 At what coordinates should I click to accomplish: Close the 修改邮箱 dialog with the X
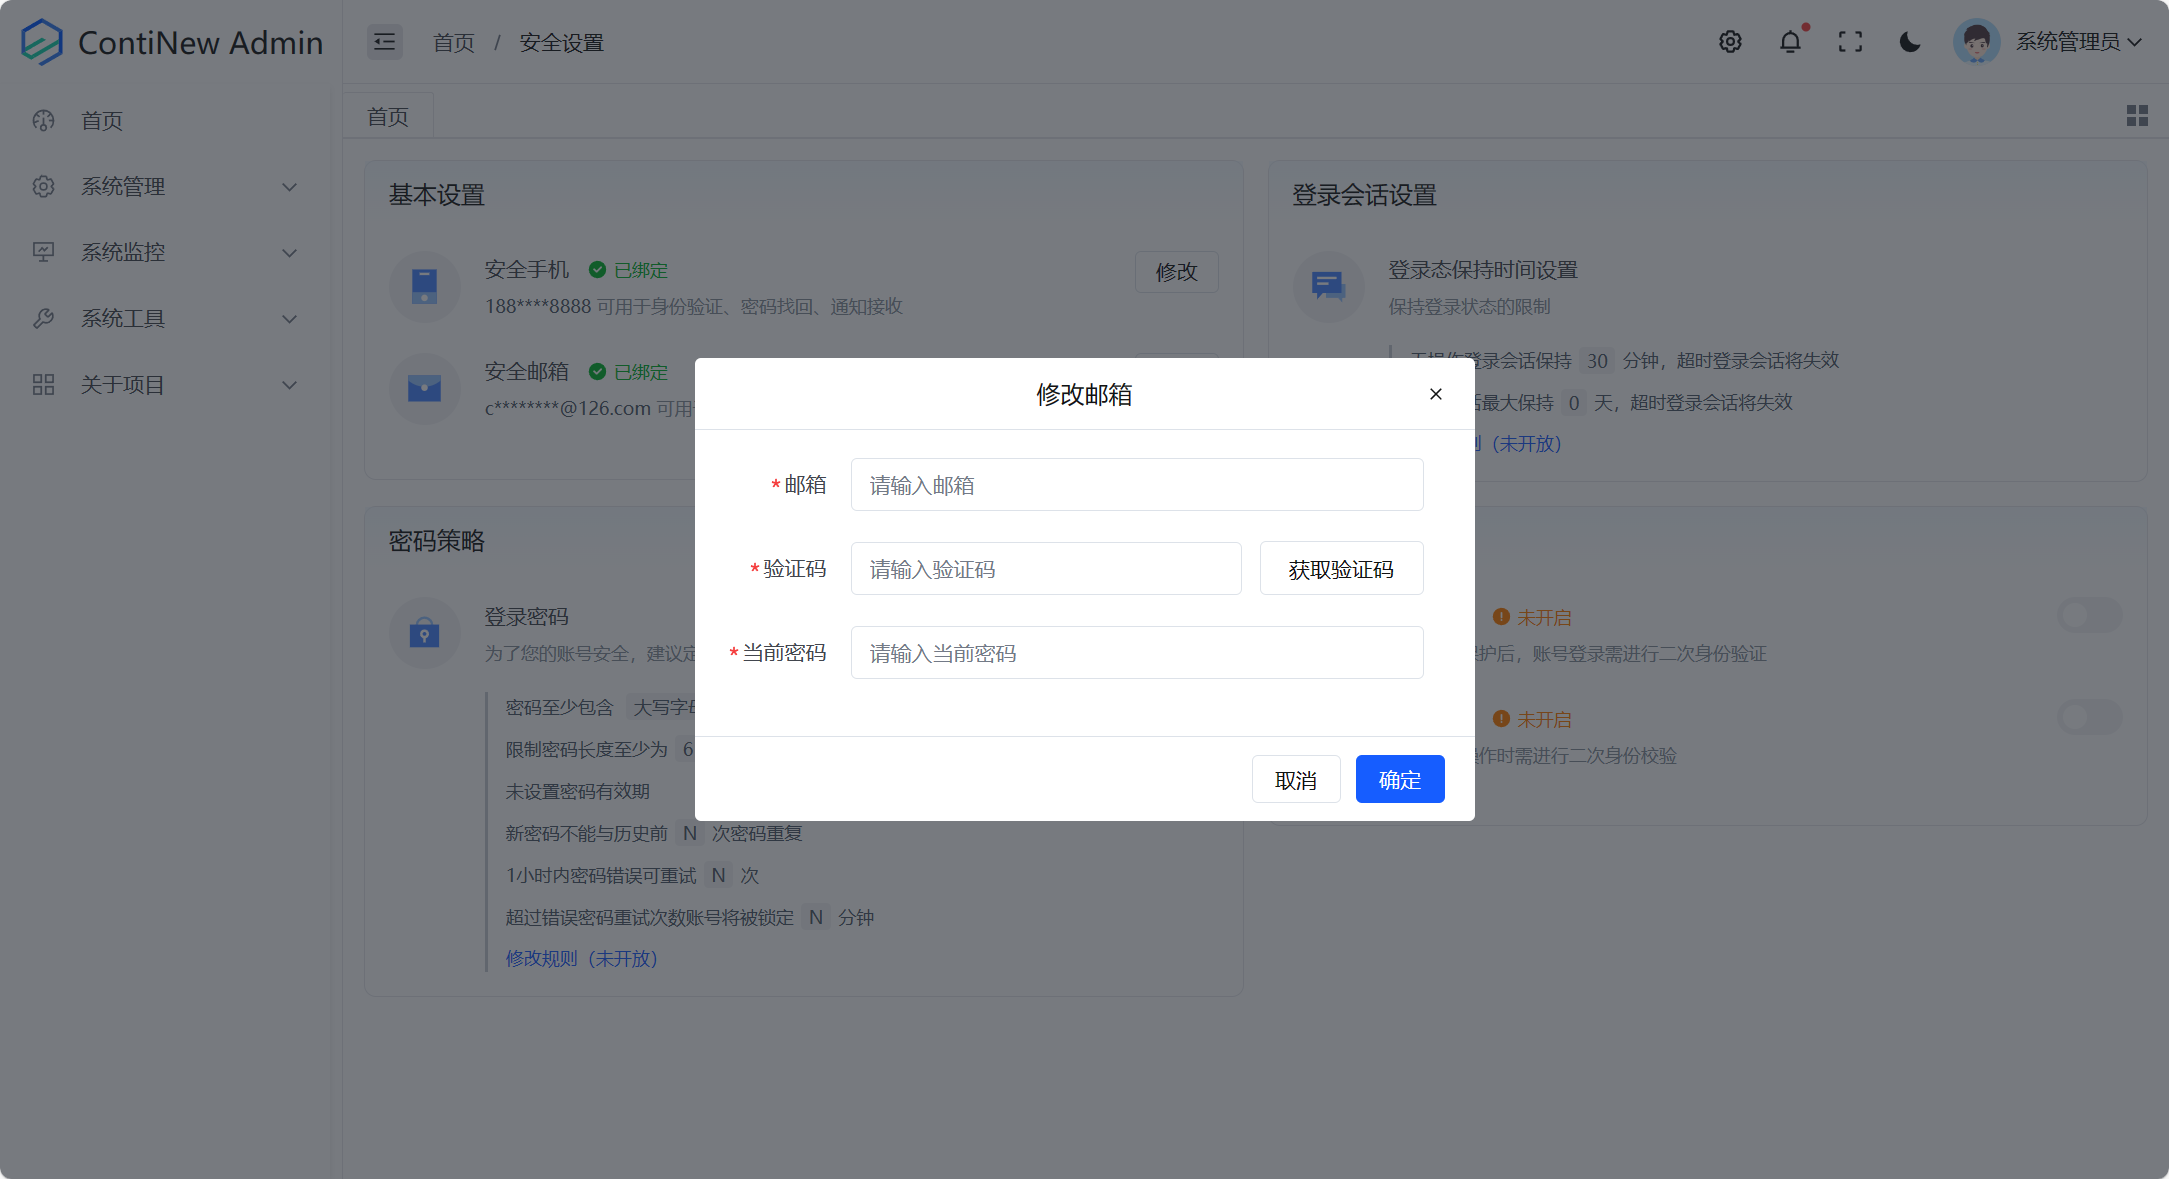click(x=1435, y=394)
